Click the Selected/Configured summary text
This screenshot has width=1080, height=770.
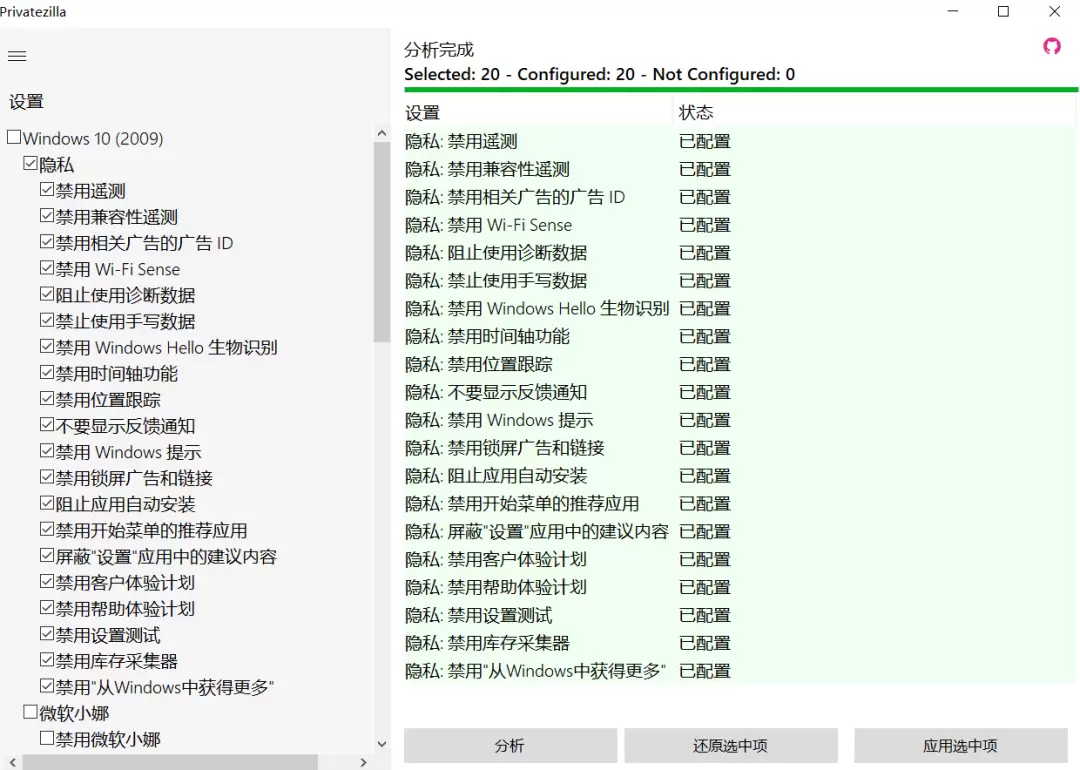tap(599, 74)
